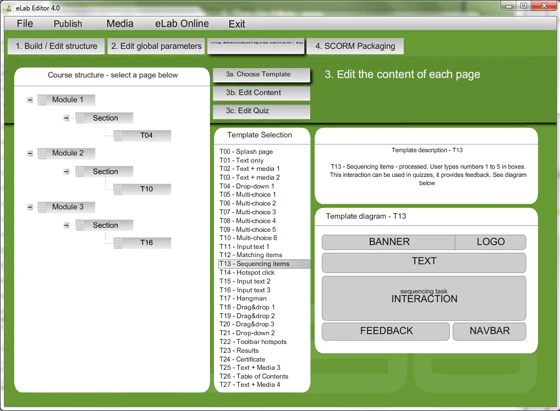This screenshot has width=560, height=411.
Task: Click the grid icon beside Module 3
Action: [x=42, y=207]
